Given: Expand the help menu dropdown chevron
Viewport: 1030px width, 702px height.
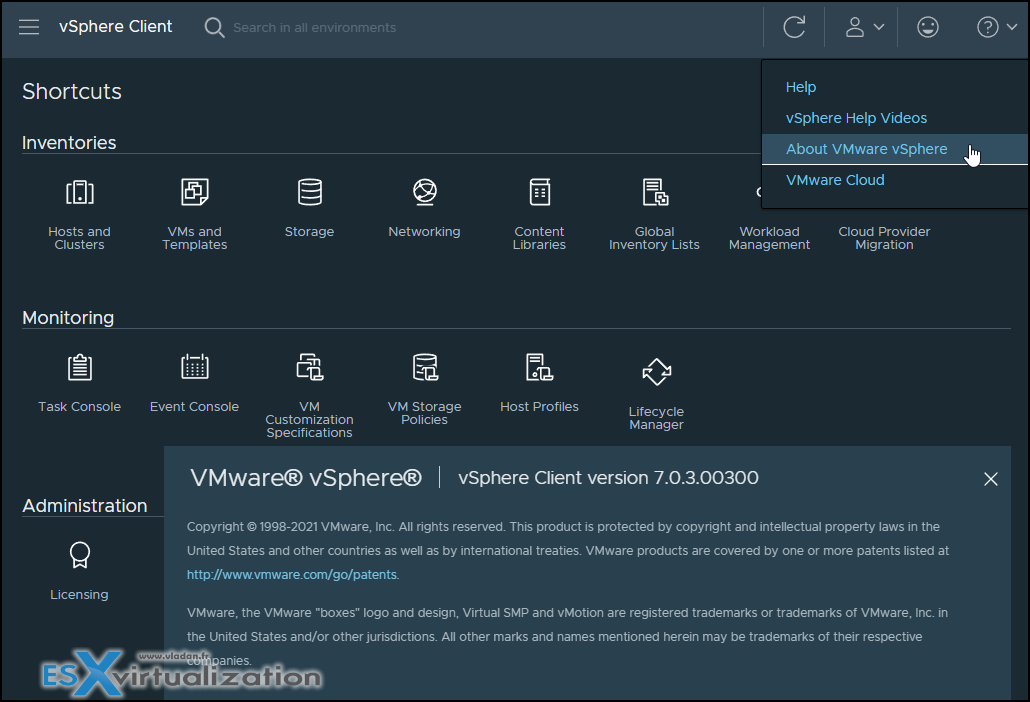Looking at the screenshot, I should pyautogui.click(x=1012, y=27).
